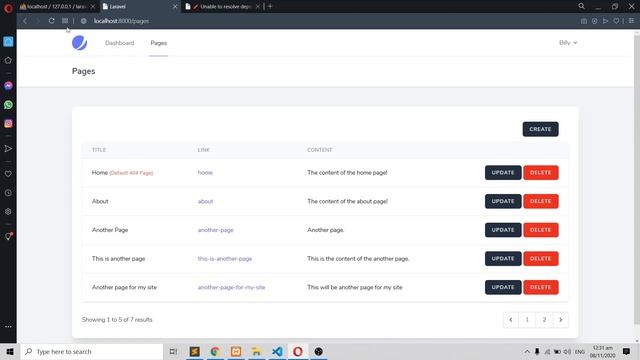Click the page vertical scrollbar
This screenshot has width=640, height=360.
[x=637, y=180]
